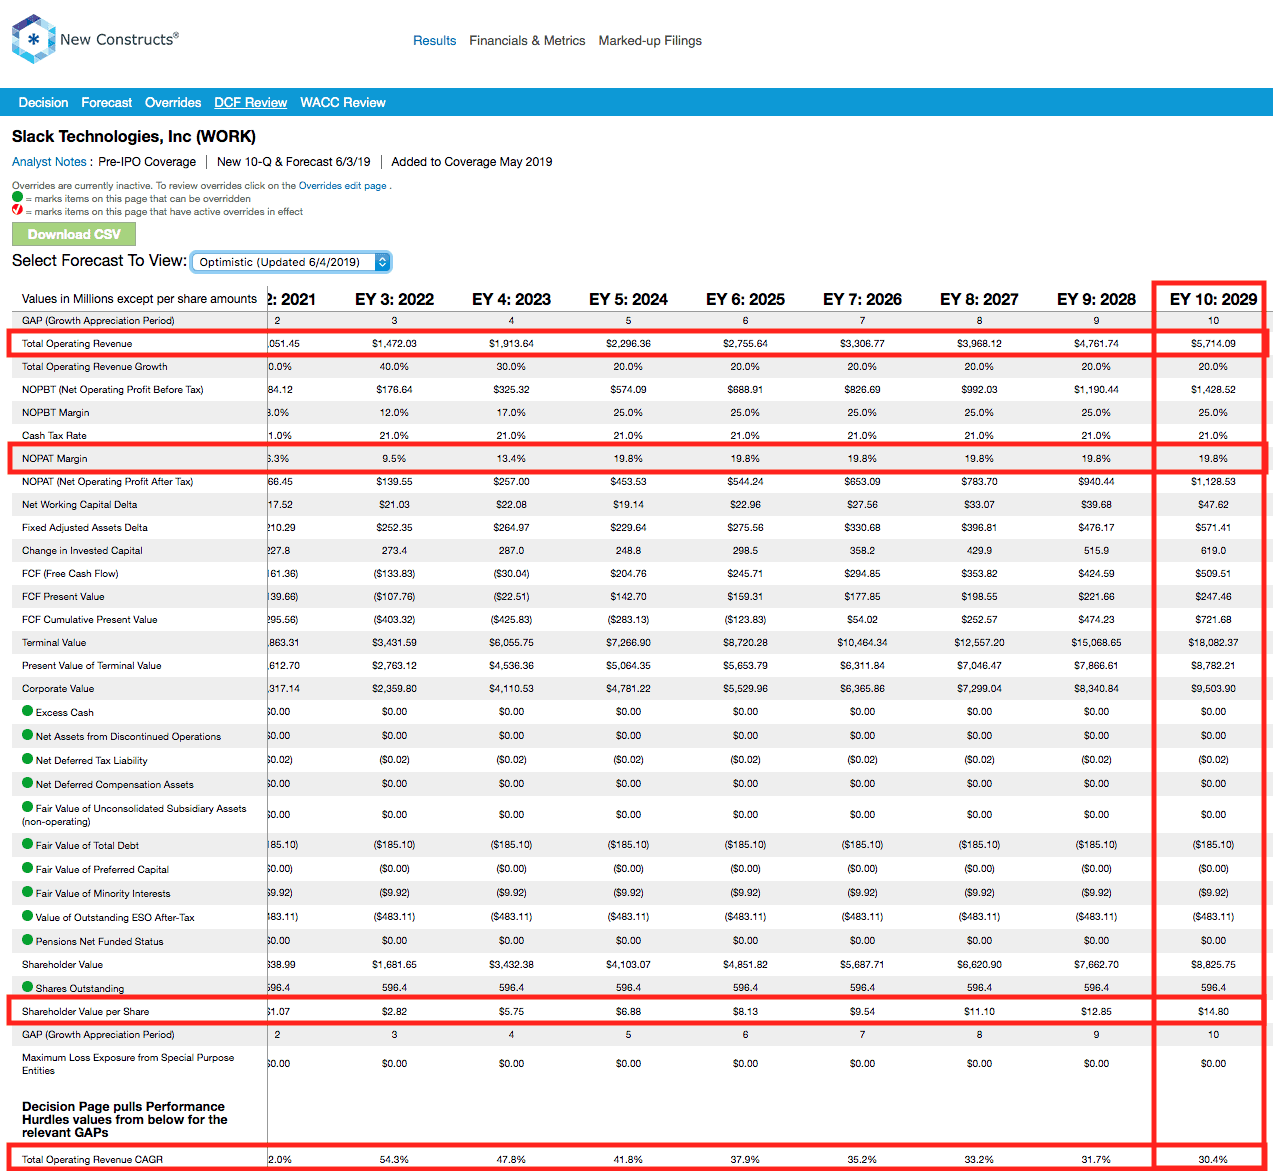This screenshot has height=1171, width=1273.
Task: Click the green override dot beside Excess Cash
Action: click(x=28, y=711)
